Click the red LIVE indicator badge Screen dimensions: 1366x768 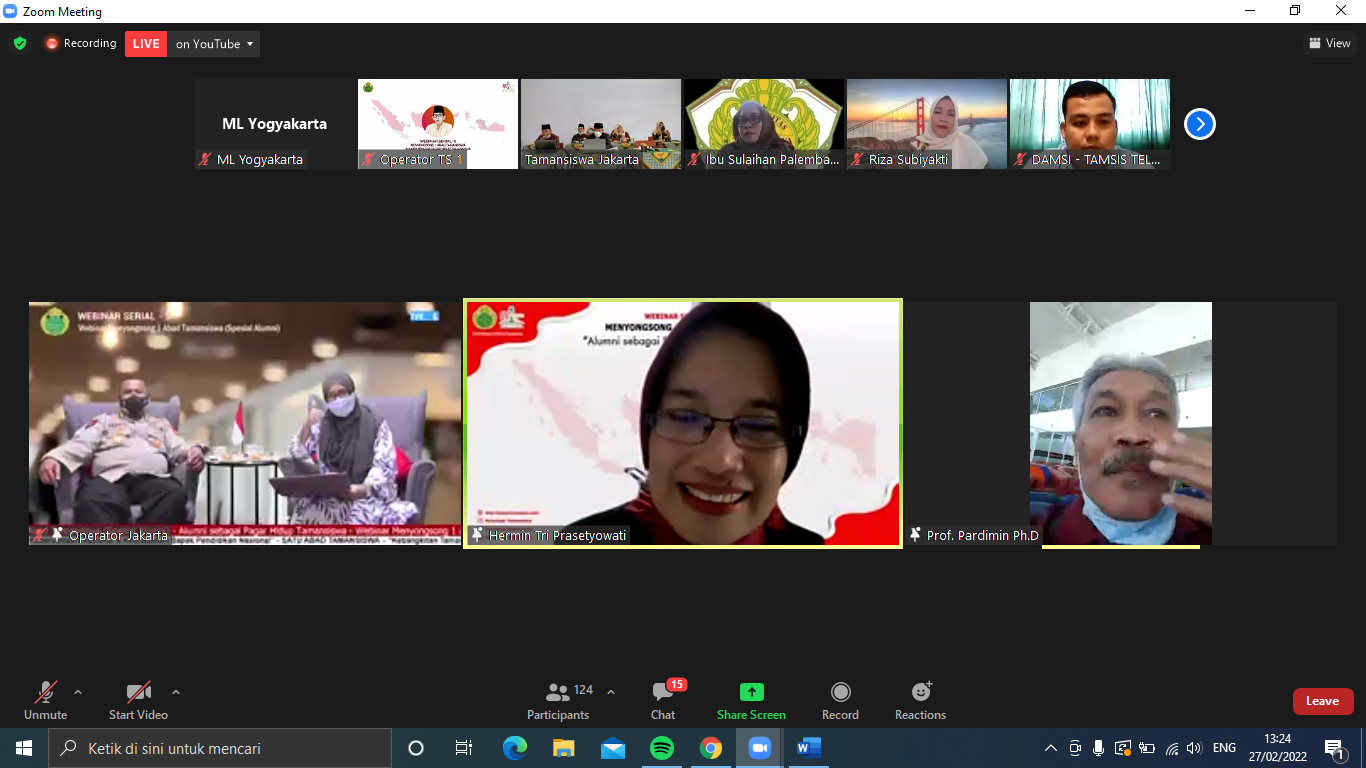(x=146, y=44)
